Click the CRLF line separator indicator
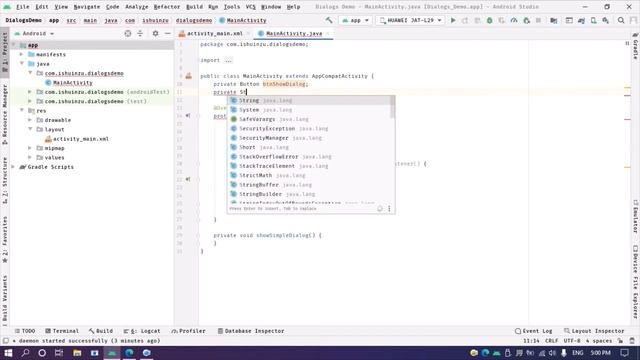This screenshot has height=360, width=640. coord(551,341)
